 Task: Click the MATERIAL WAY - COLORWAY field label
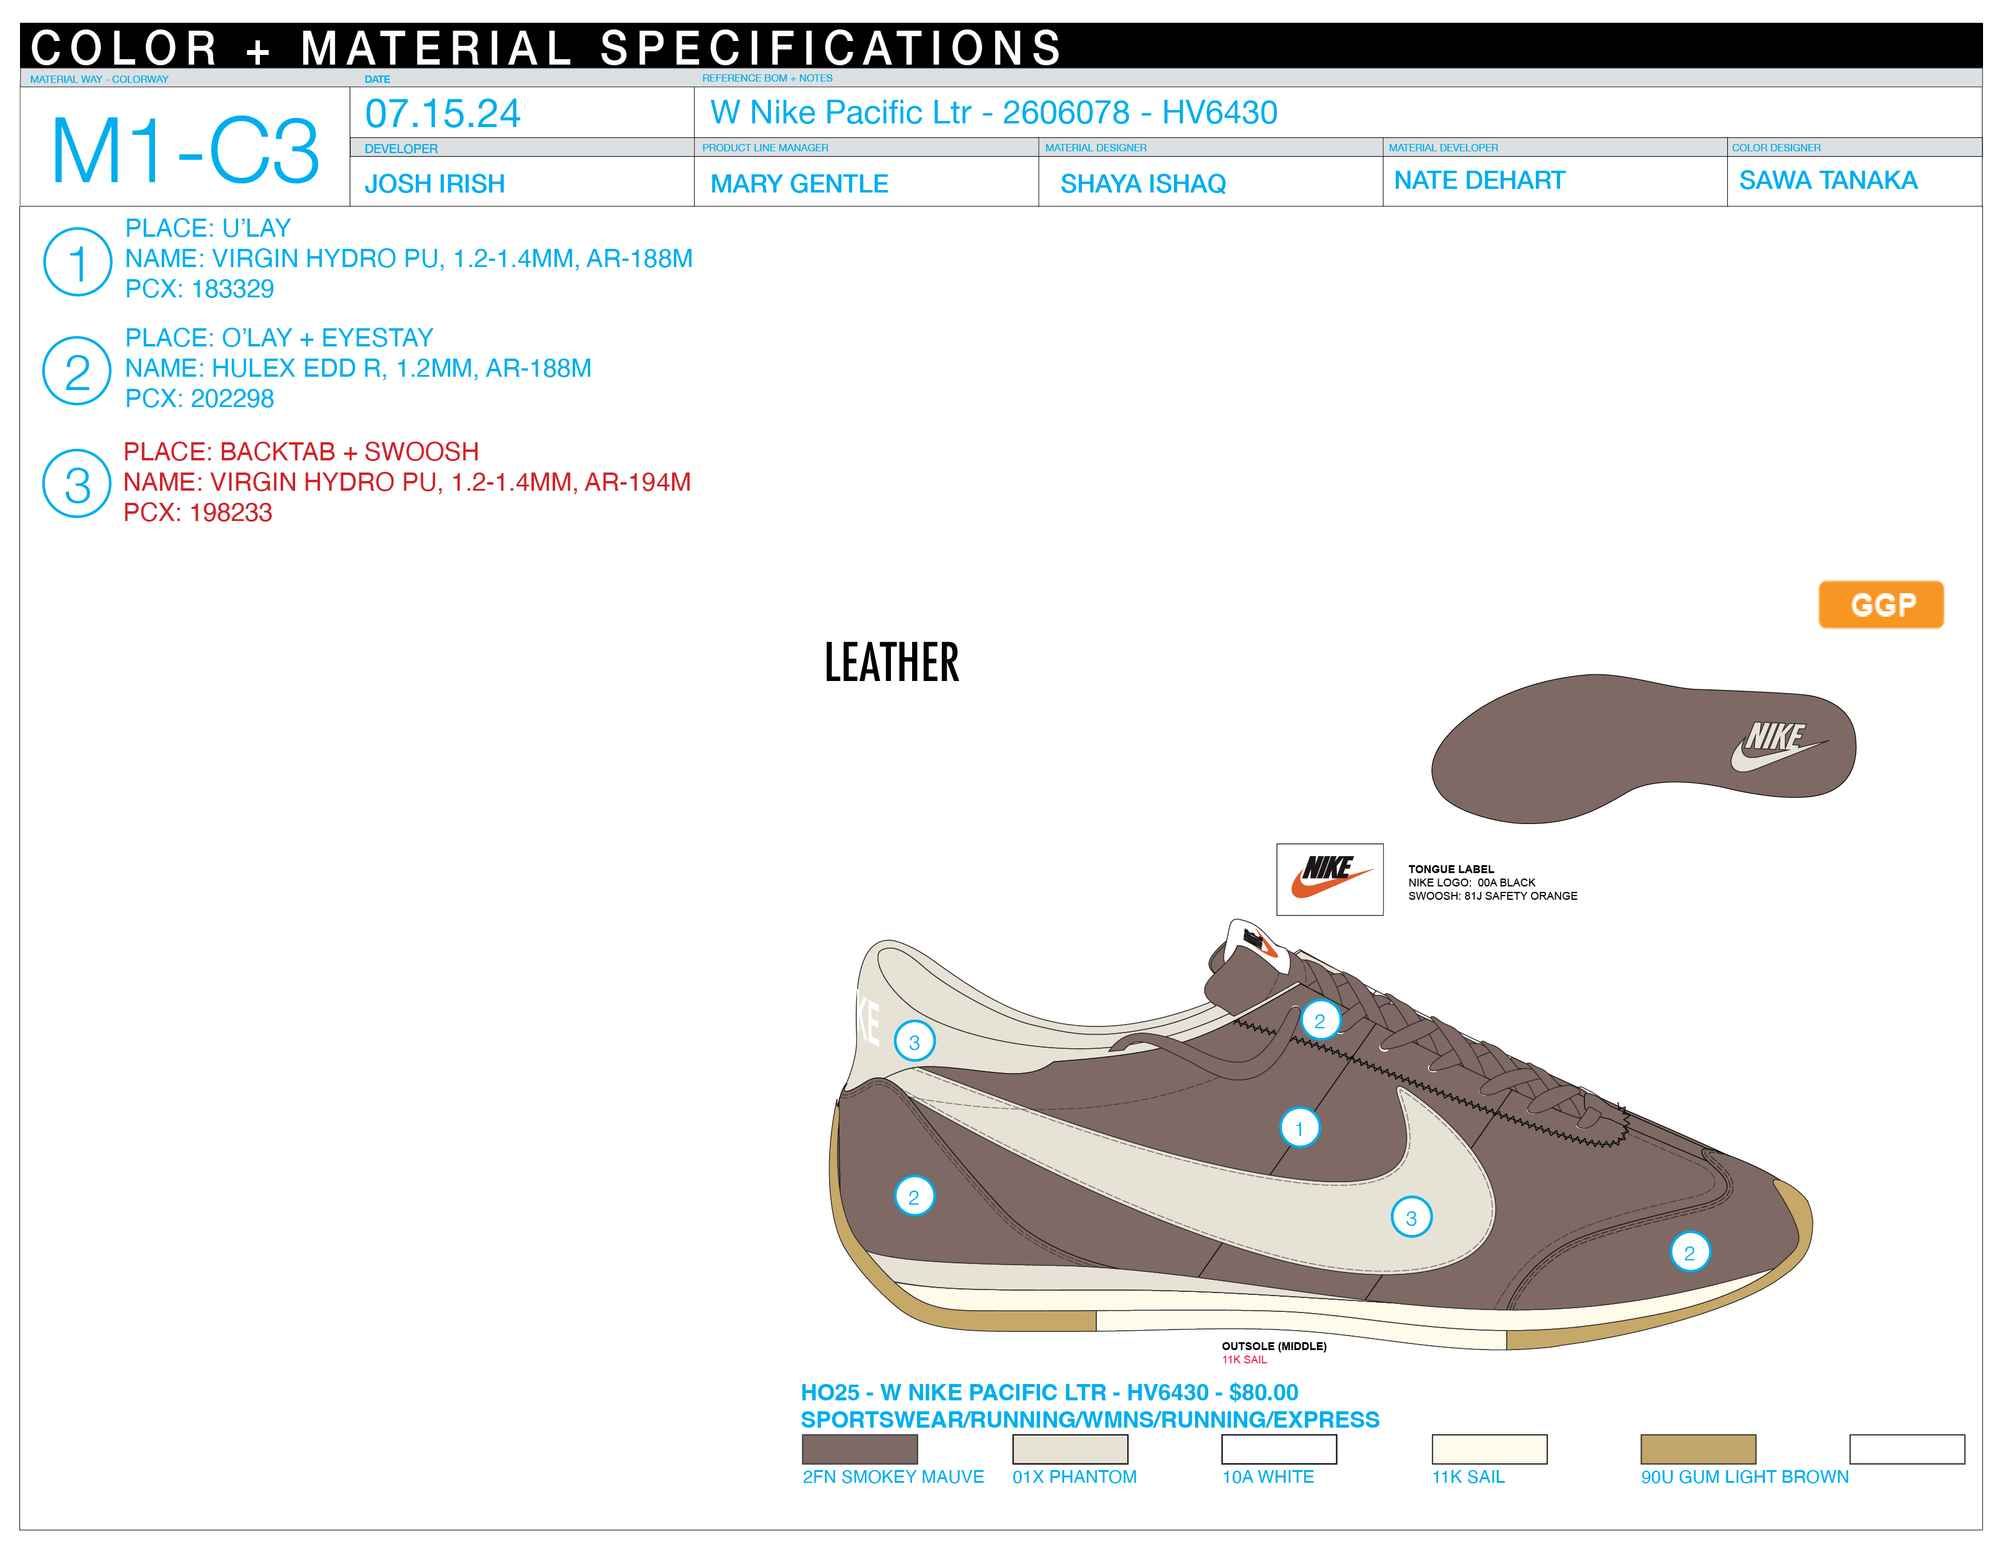(x=99, y=79)
